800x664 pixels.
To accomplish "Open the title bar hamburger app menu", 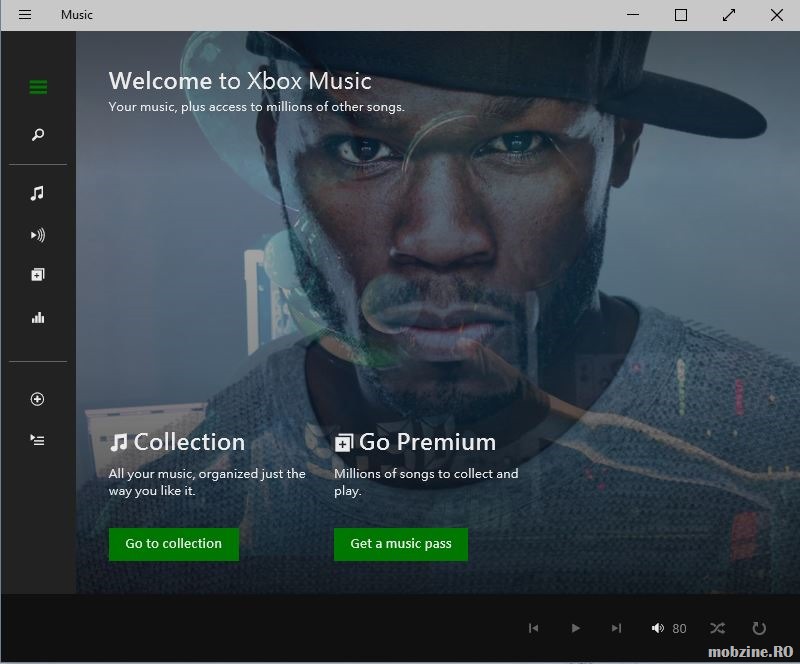I will click(25, 15).
